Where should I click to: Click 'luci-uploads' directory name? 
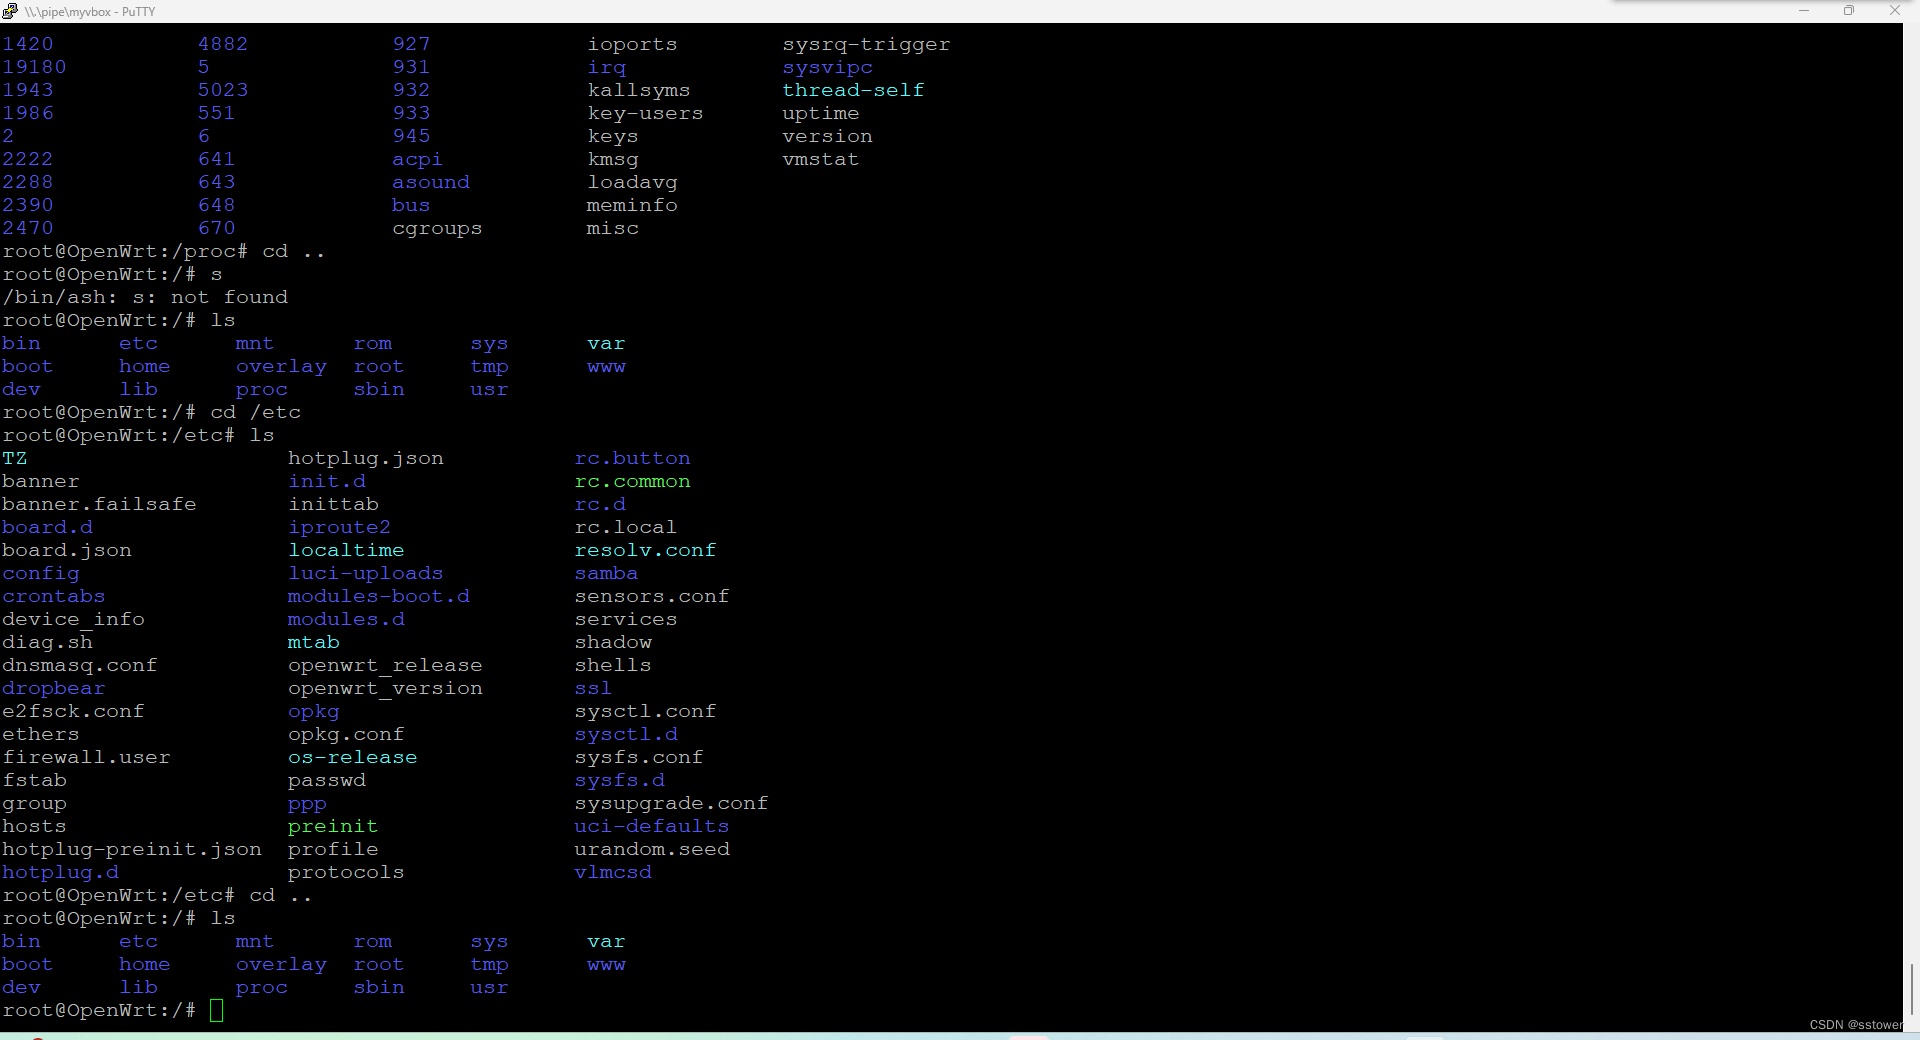coord(366,573)
